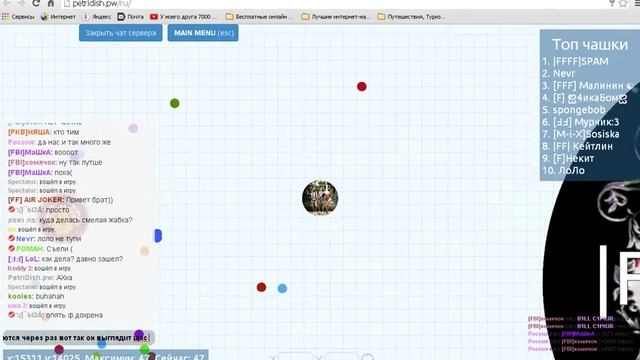Click the red badge icon beside Nevr

click(x=11, y=238)
